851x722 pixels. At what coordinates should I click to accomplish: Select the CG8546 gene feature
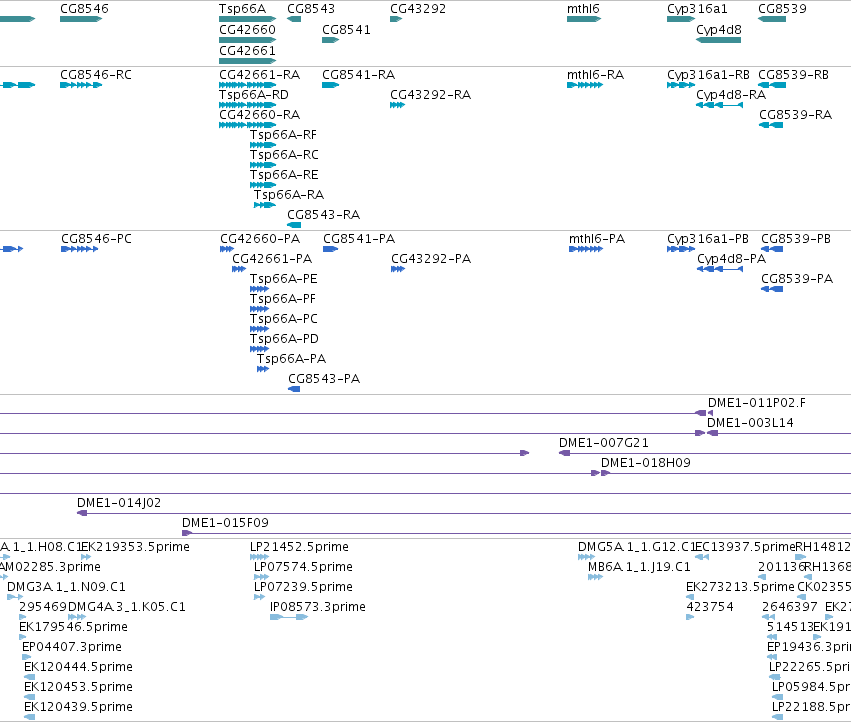pos(81,19)
